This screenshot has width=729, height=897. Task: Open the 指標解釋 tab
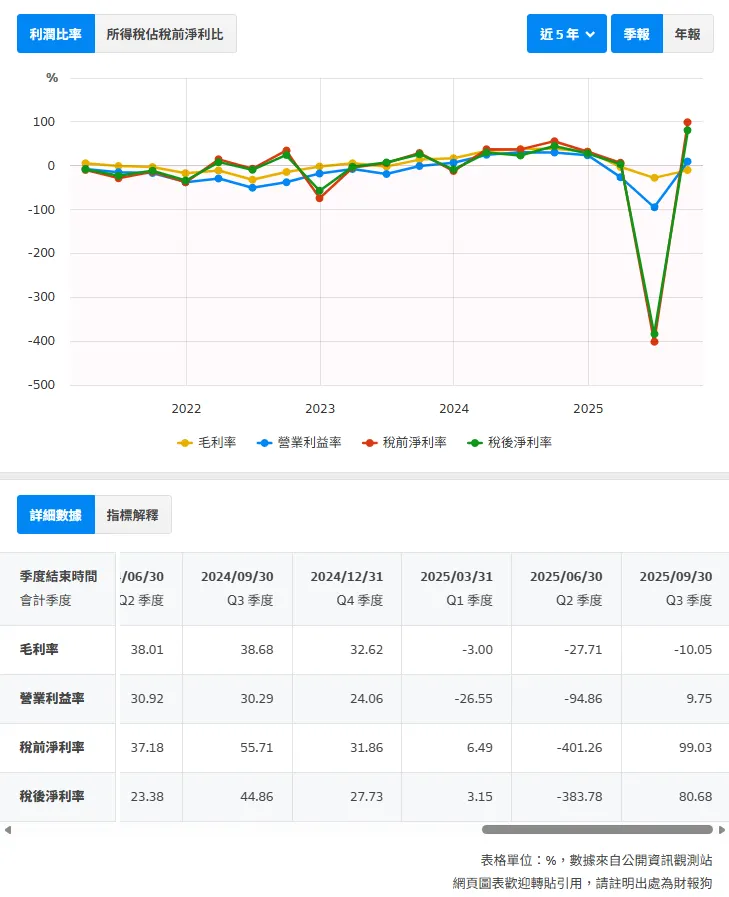132,514
